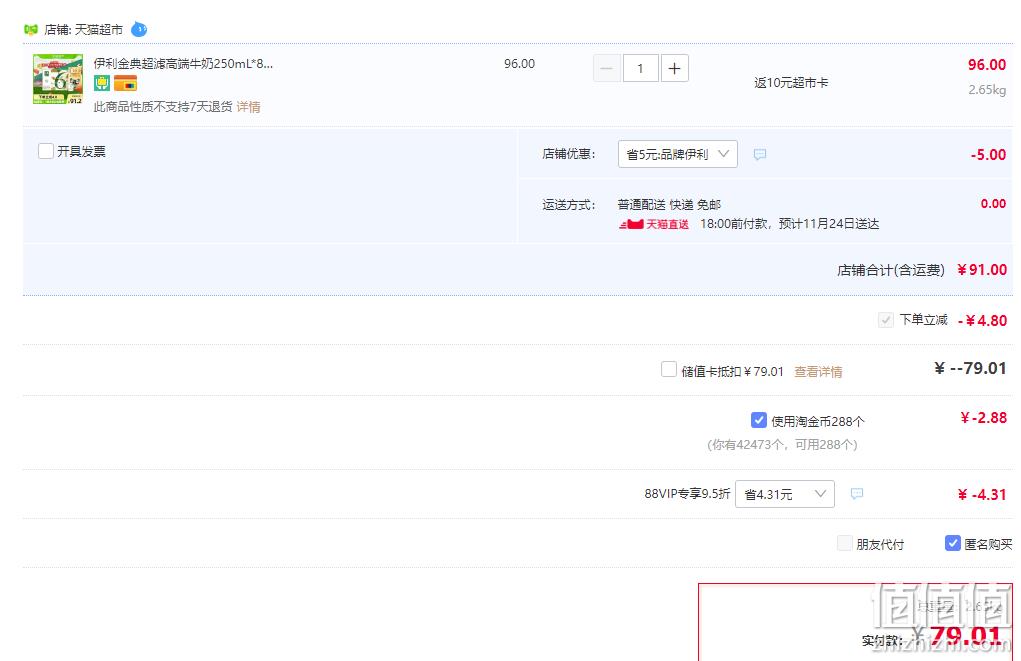Click the 普通配送 快递 免邮 shipping text
The height and width of the screenshot is (661, 1021).
click(669, 204)
